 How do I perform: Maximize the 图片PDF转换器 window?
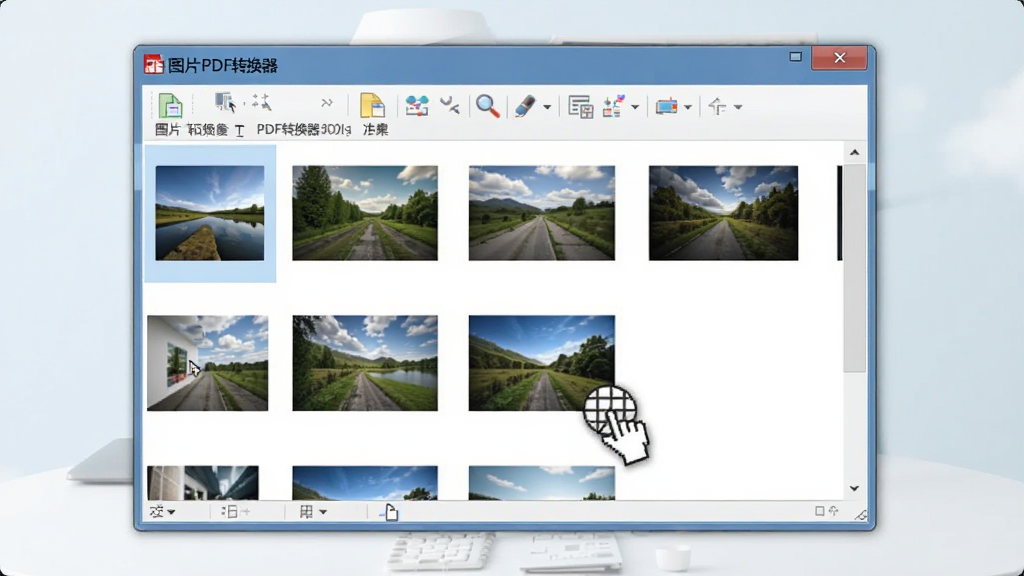click(795, 57)
